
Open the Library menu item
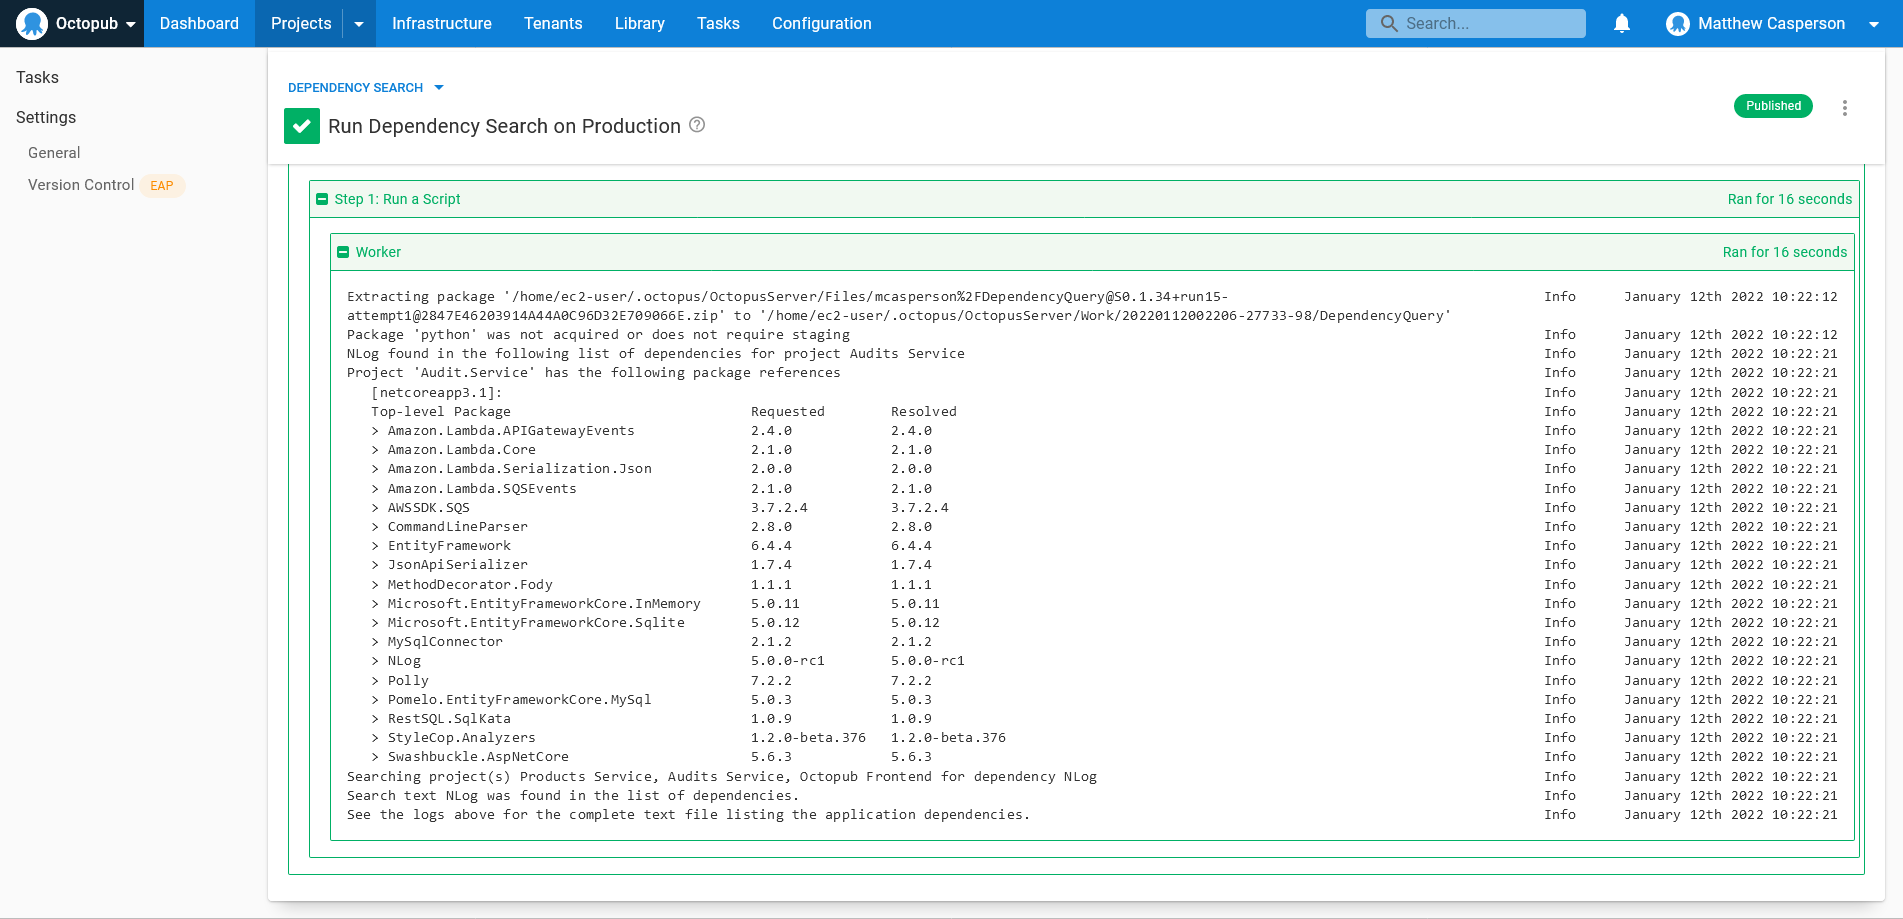click(x=639, y=23)
